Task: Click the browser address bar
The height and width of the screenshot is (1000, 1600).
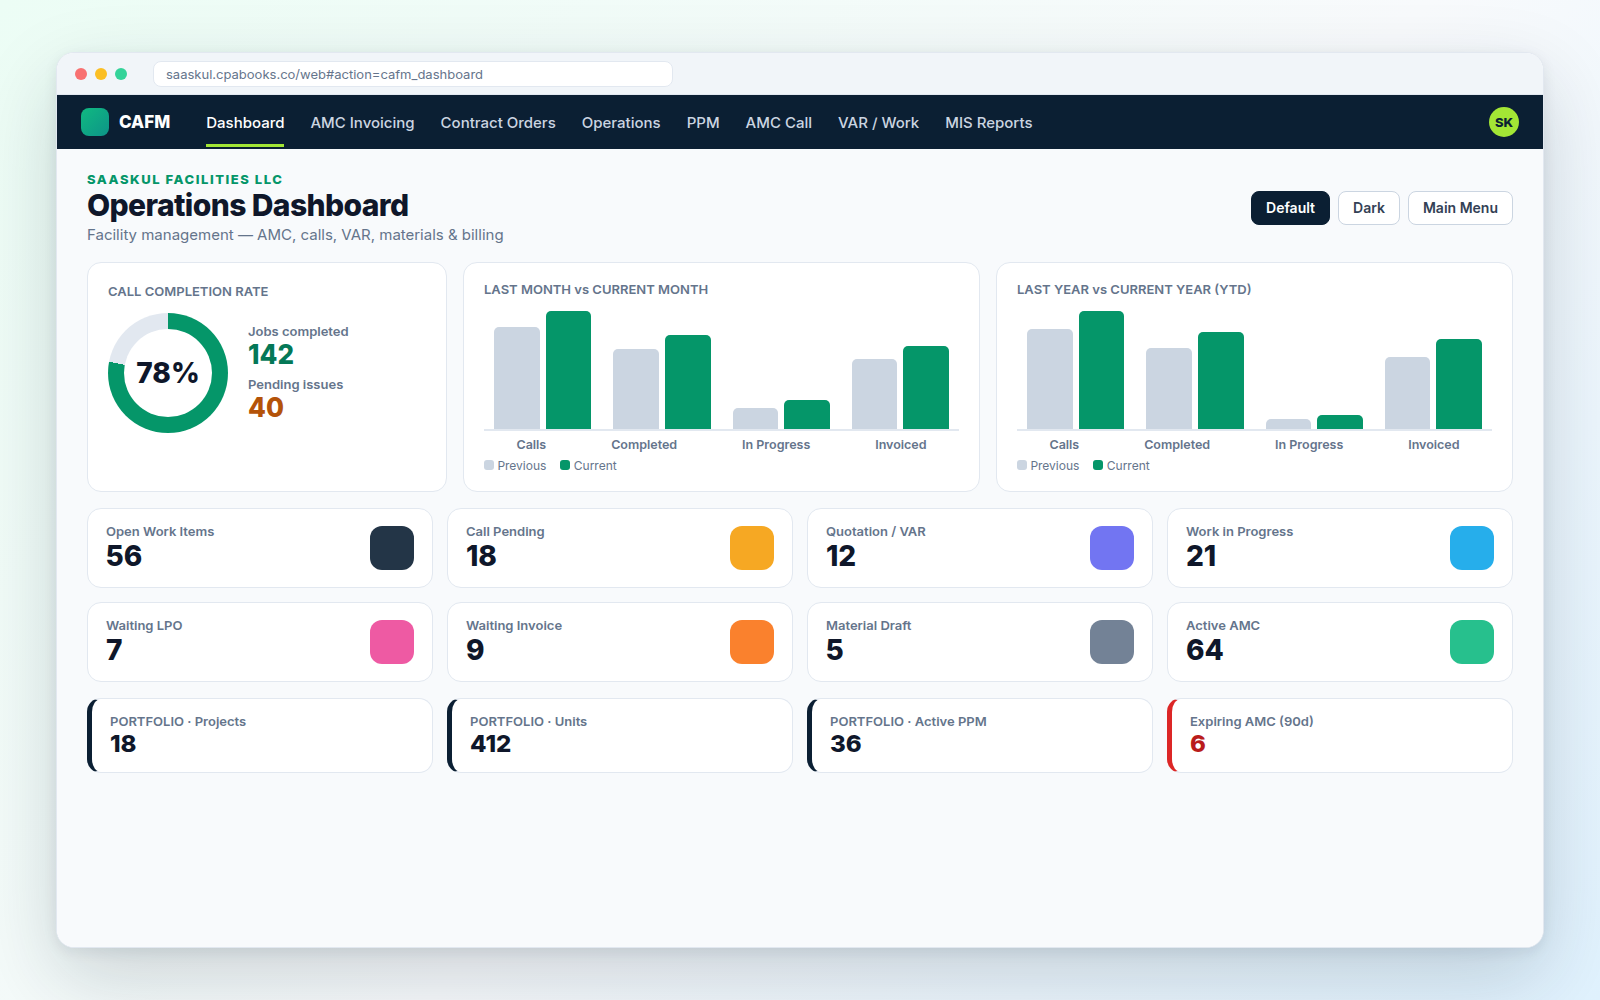Action: point(413,74)
